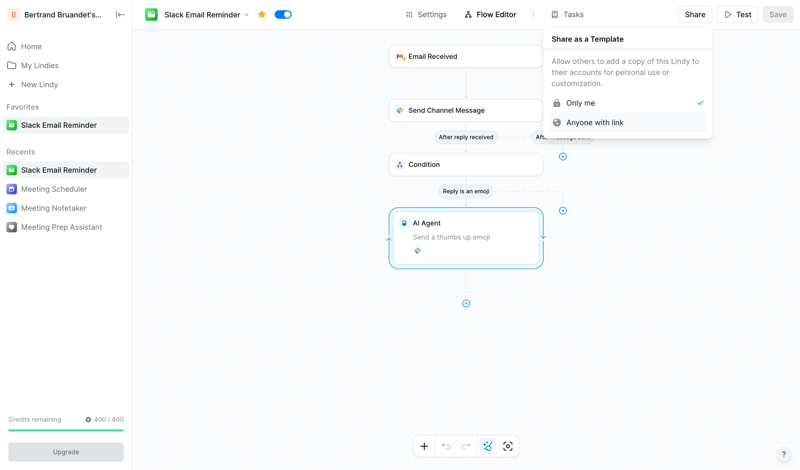800x470 pixels.
Task: Open the Tasks tab
Action: (x=567, y=15)
